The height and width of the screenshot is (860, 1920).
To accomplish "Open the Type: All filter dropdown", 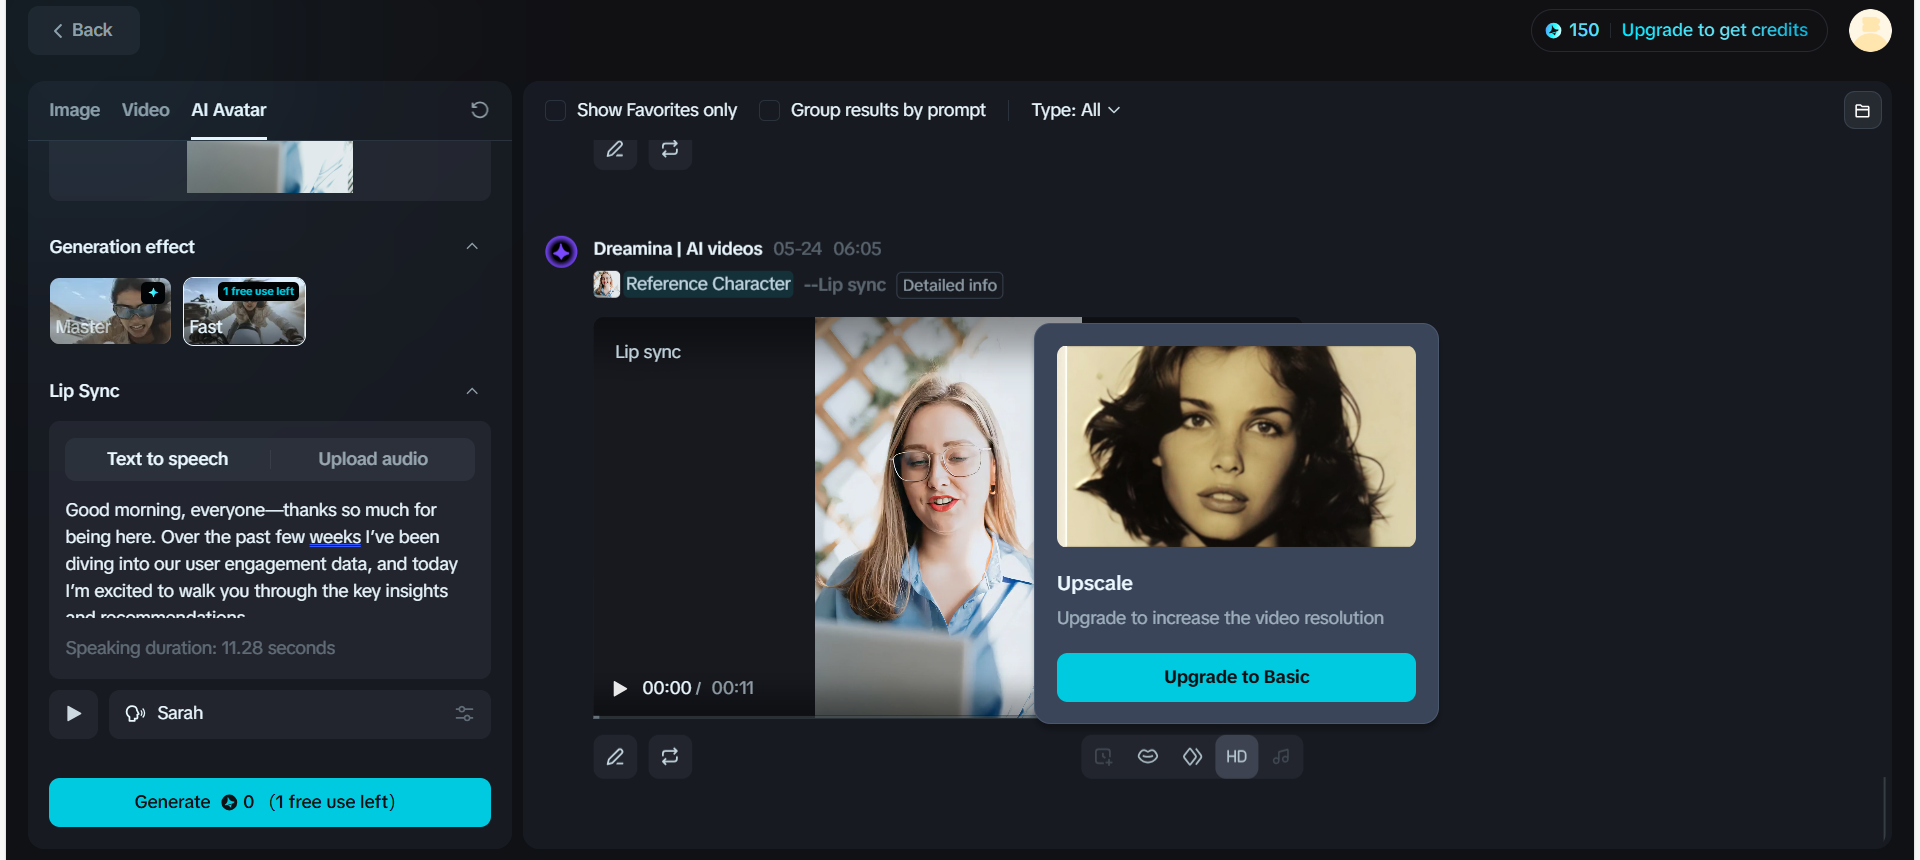I will point(1075,110).
